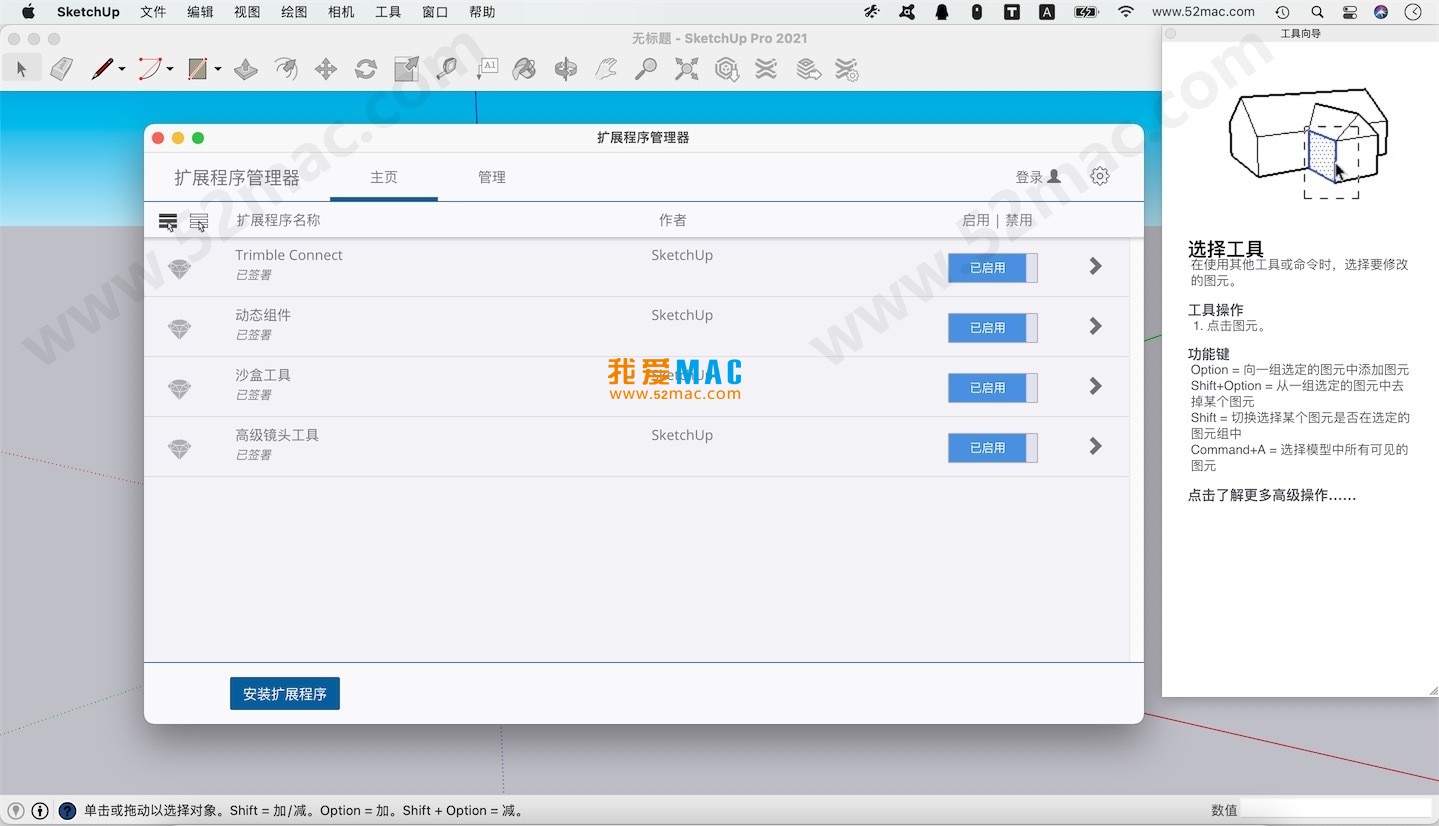Switch to the 管理 tab
The image size is (1439, 826).
point(492,177)
